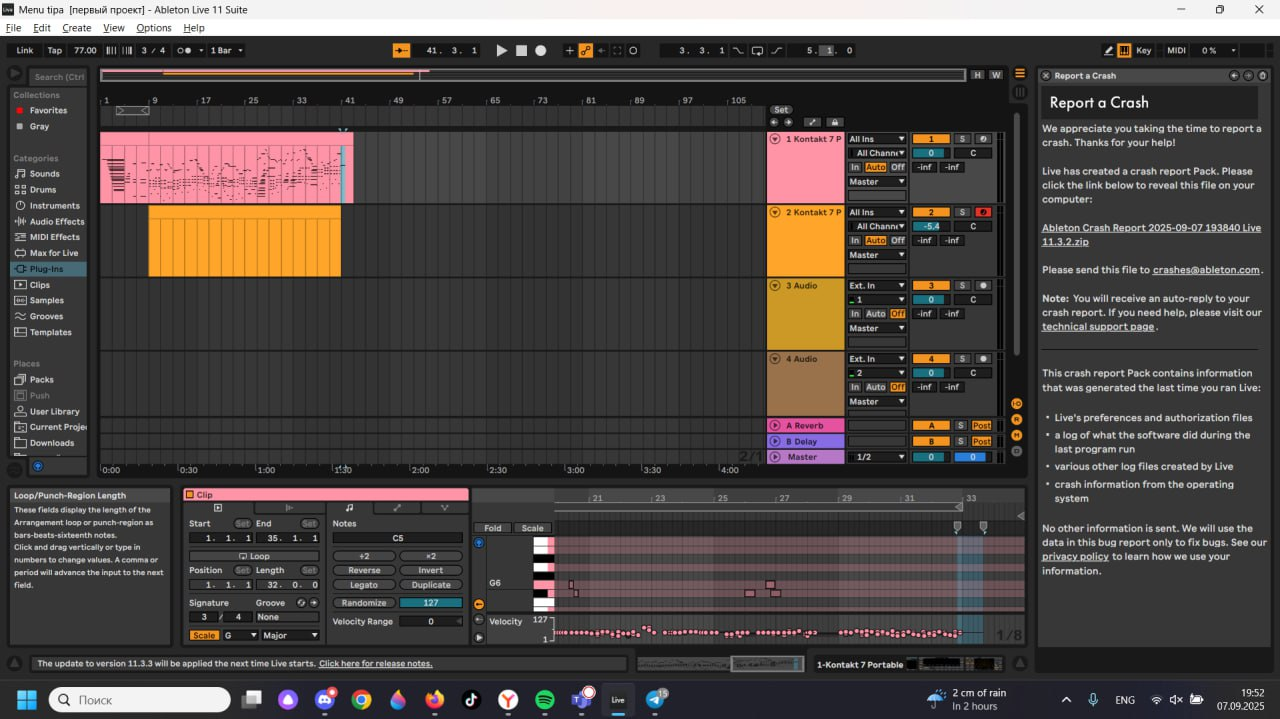Fold the 3 Audio track
Image resolution: width=1280 pixels, height=719 pixels.
tap(775, 286)
